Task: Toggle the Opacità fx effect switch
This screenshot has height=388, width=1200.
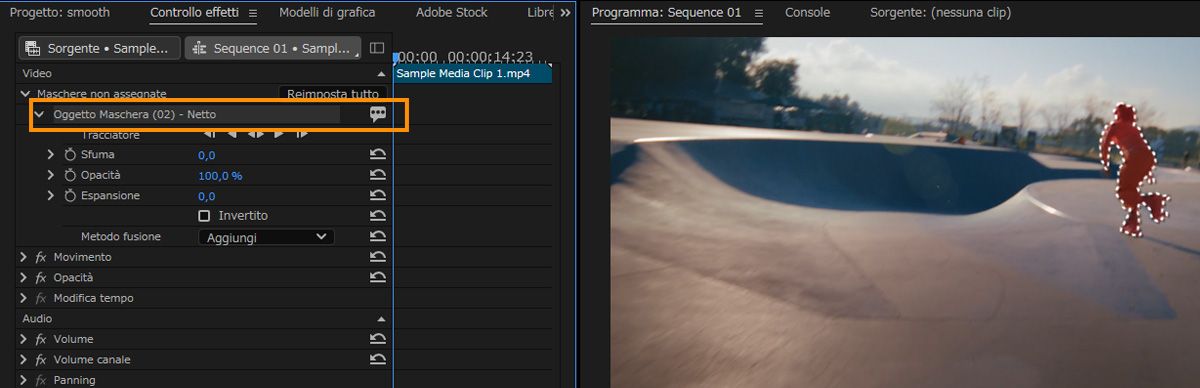Action: [x=41, y=277]
